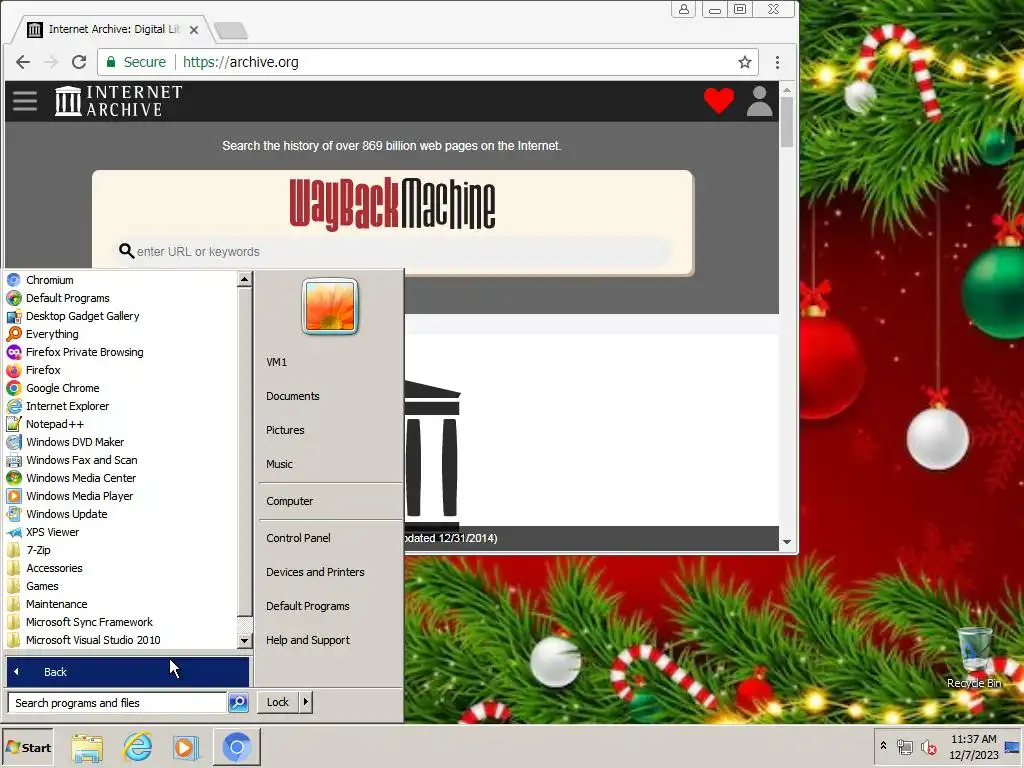Click the Start button on the taskbar
This screenshot has height=768, width=1024.
[x=28, y=748]
